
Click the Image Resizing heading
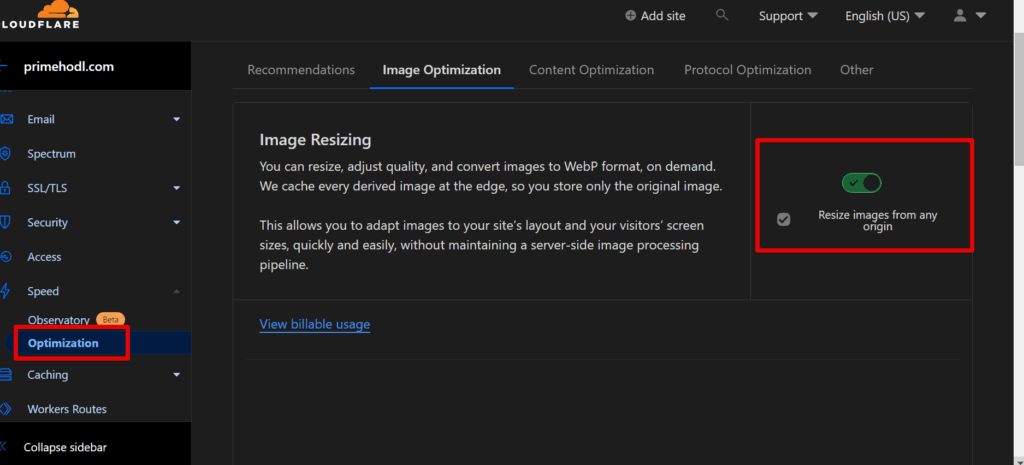(315, 140)
